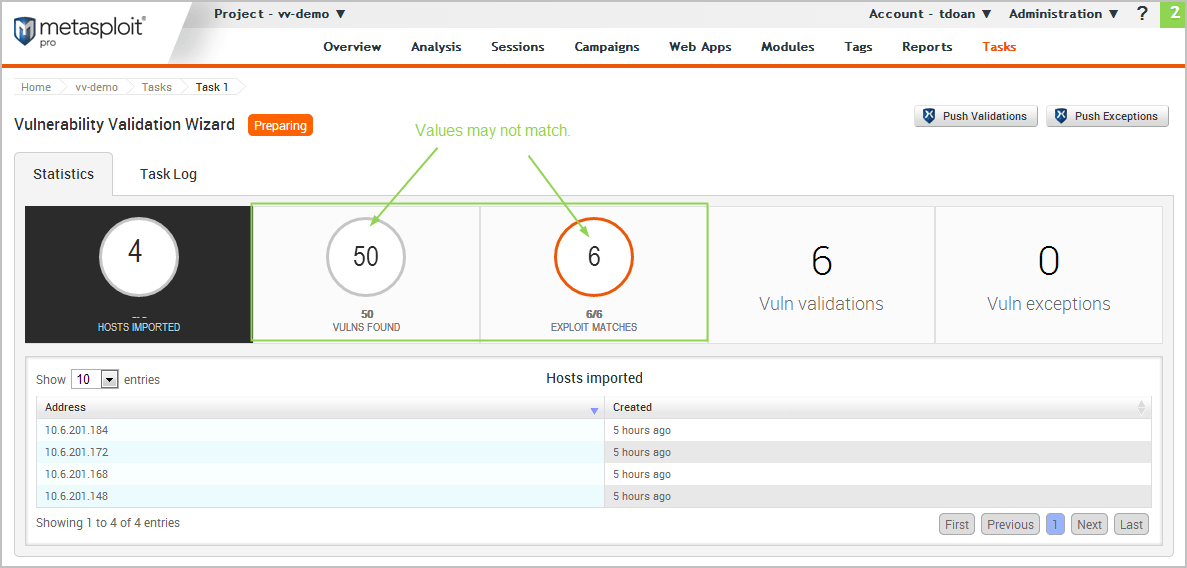This screenshot has width=1187, height=568.
Task: Select the Vulns Found circle showing 50
Action: pos(366,257)
